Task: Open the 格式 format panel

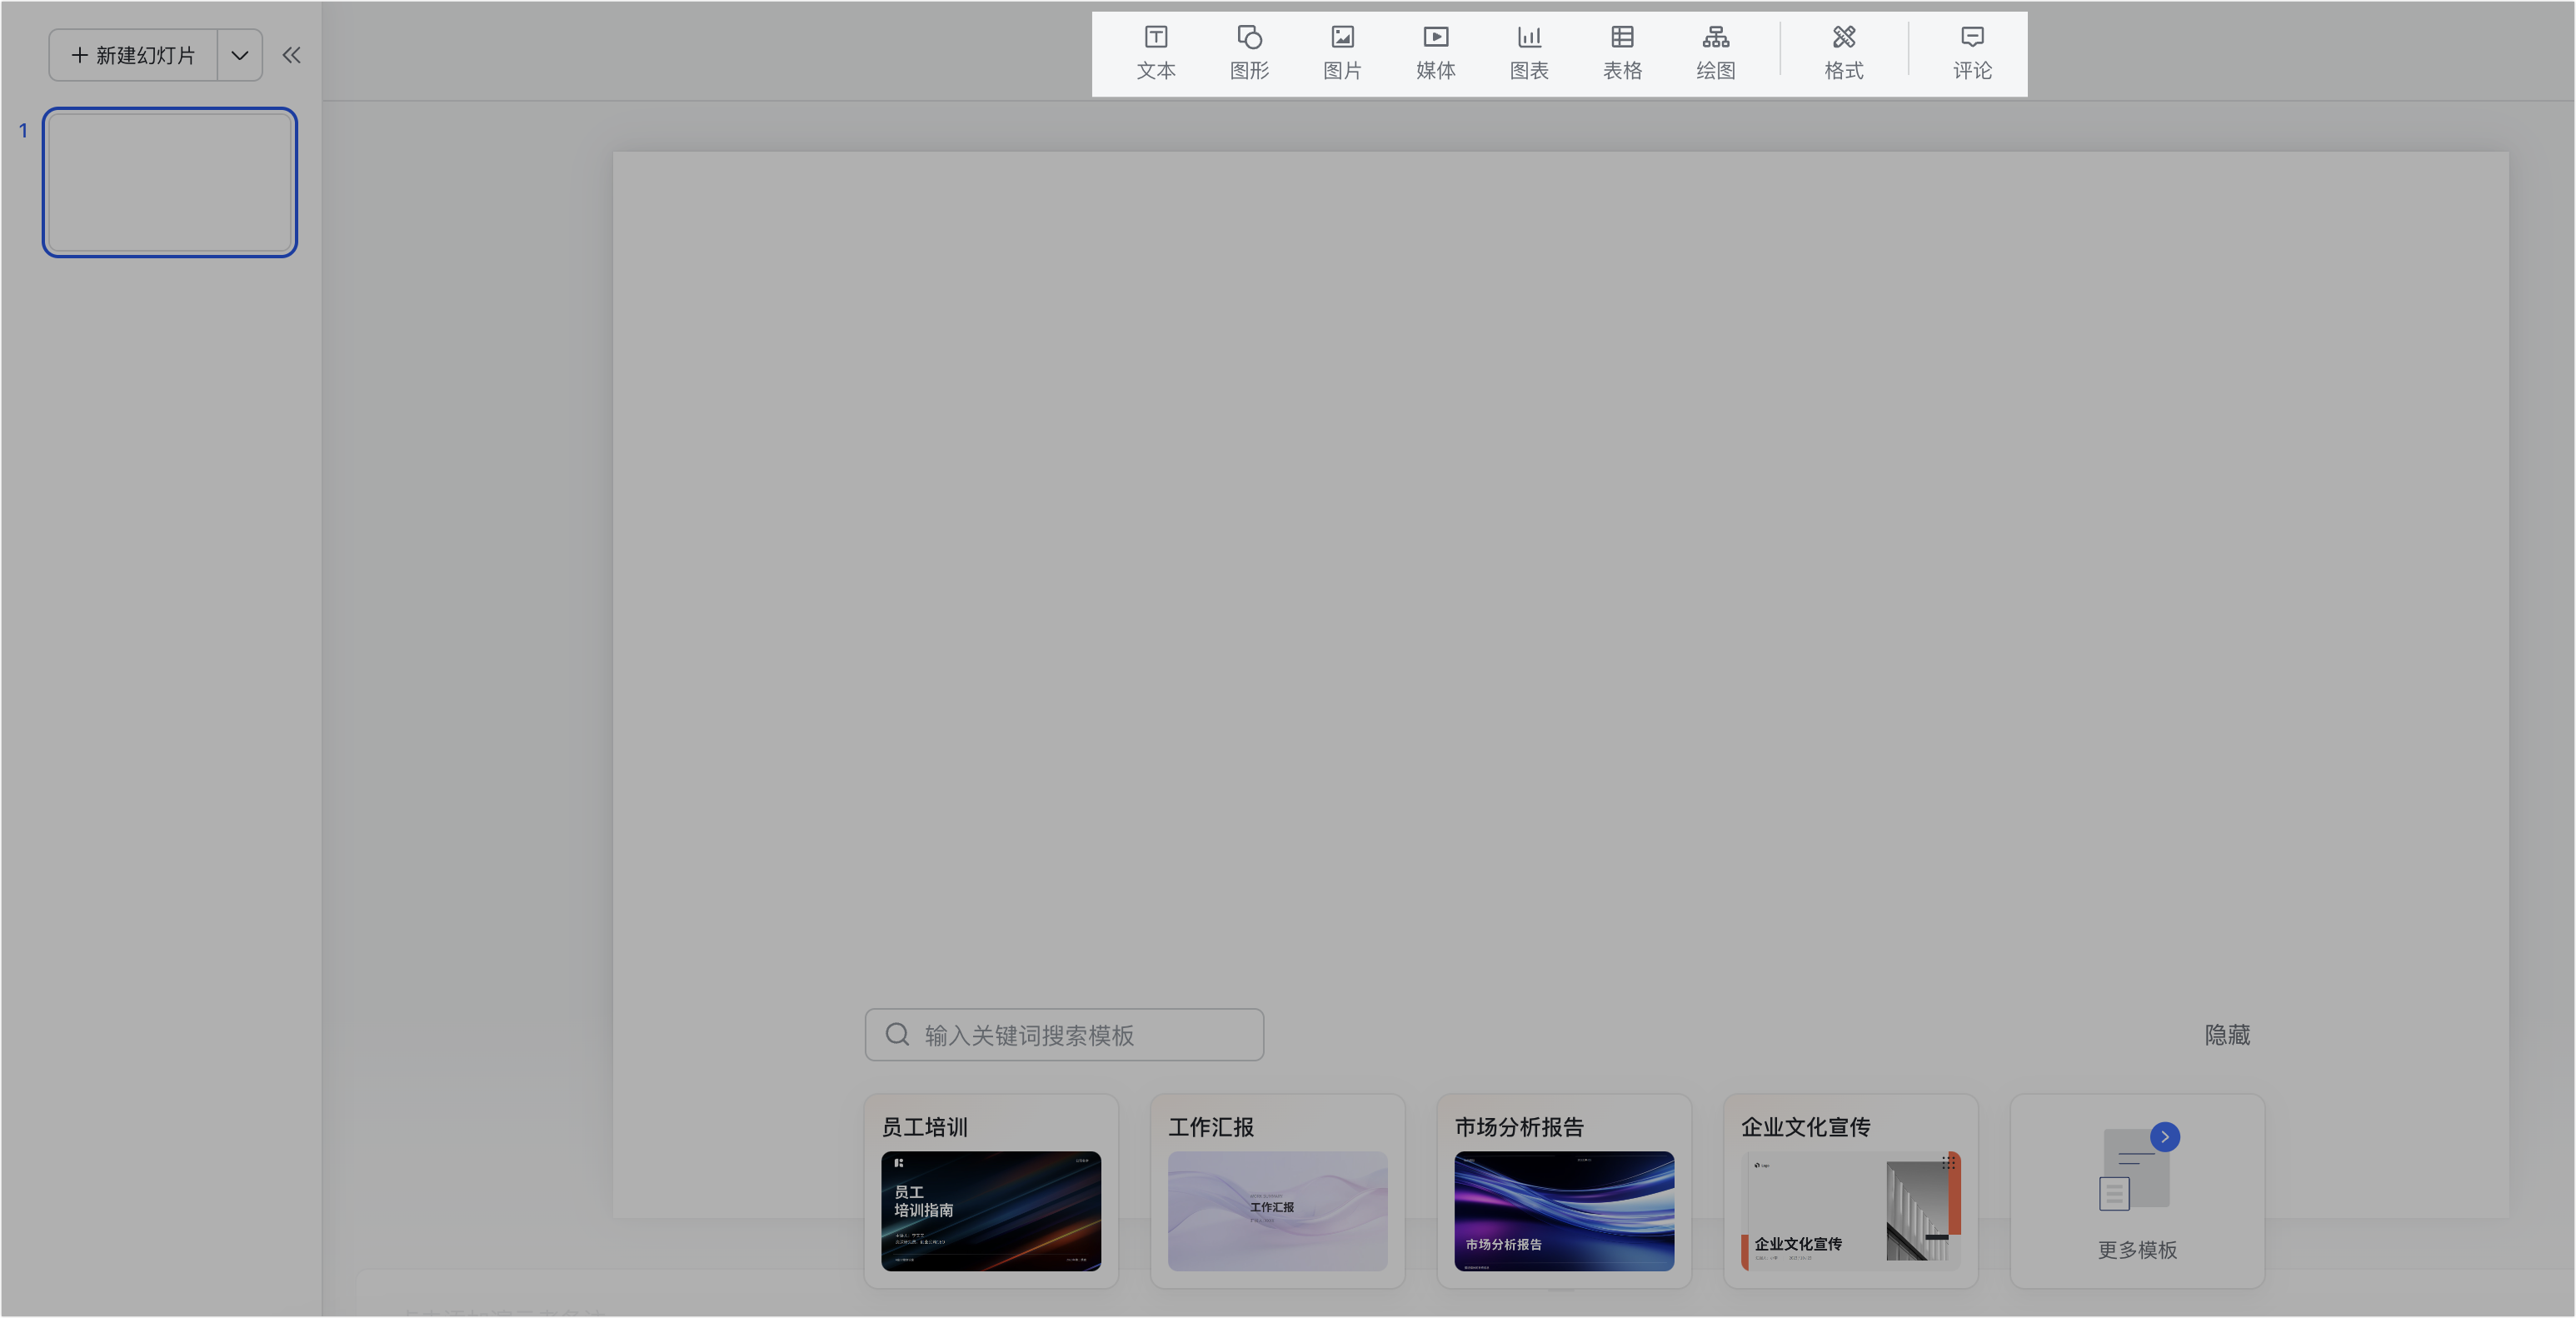Action: click(x=1843, y=53)
